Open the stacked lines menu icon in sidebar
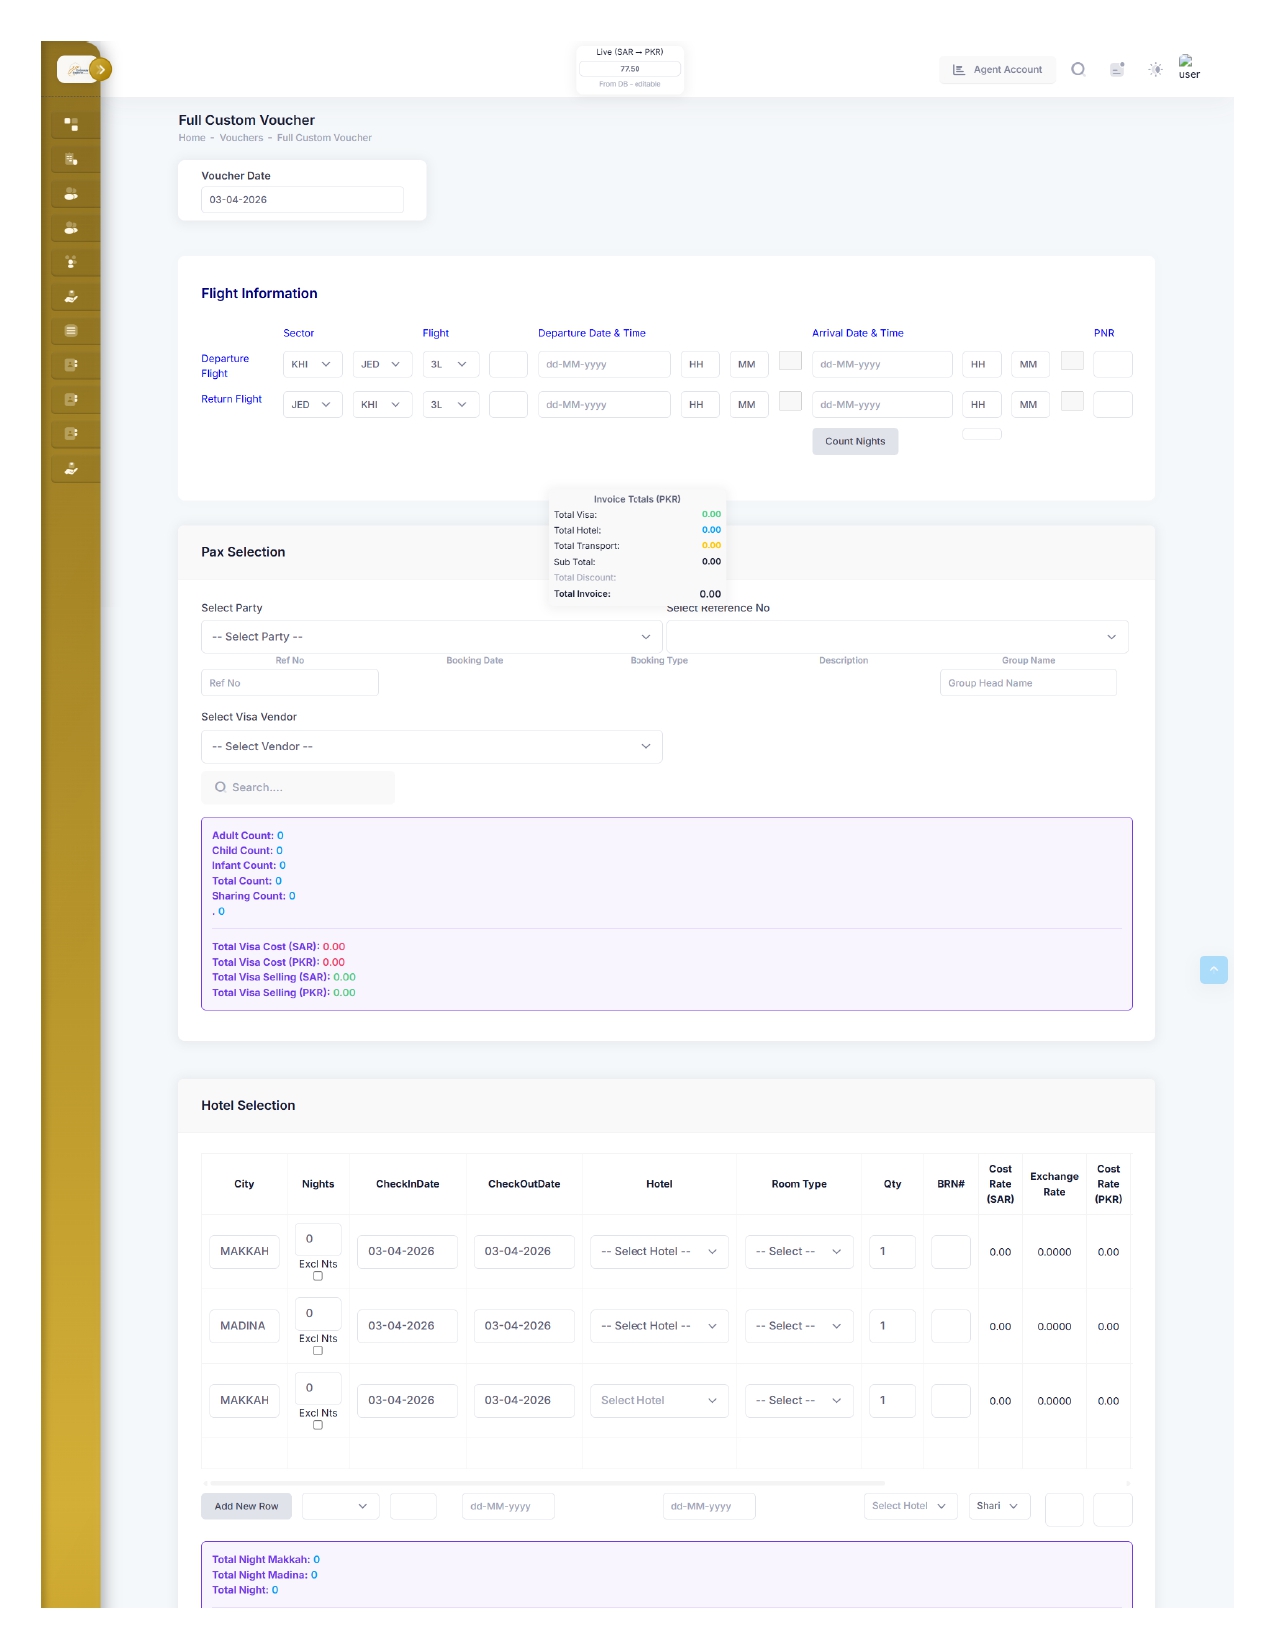The width and height of the screenshot is (1275, 1650). point(71,331)
